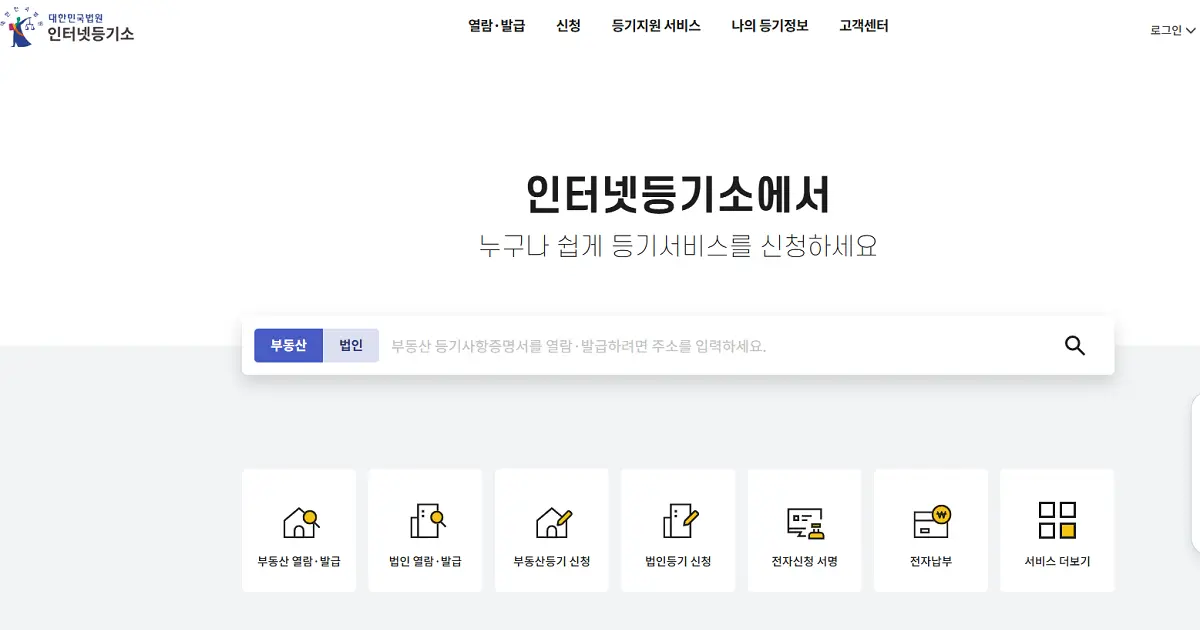Click the 누구나 쉽게 등기서비스를 신청하세요 subtitle
1200x630 pixels.
(x=678, y=246)
